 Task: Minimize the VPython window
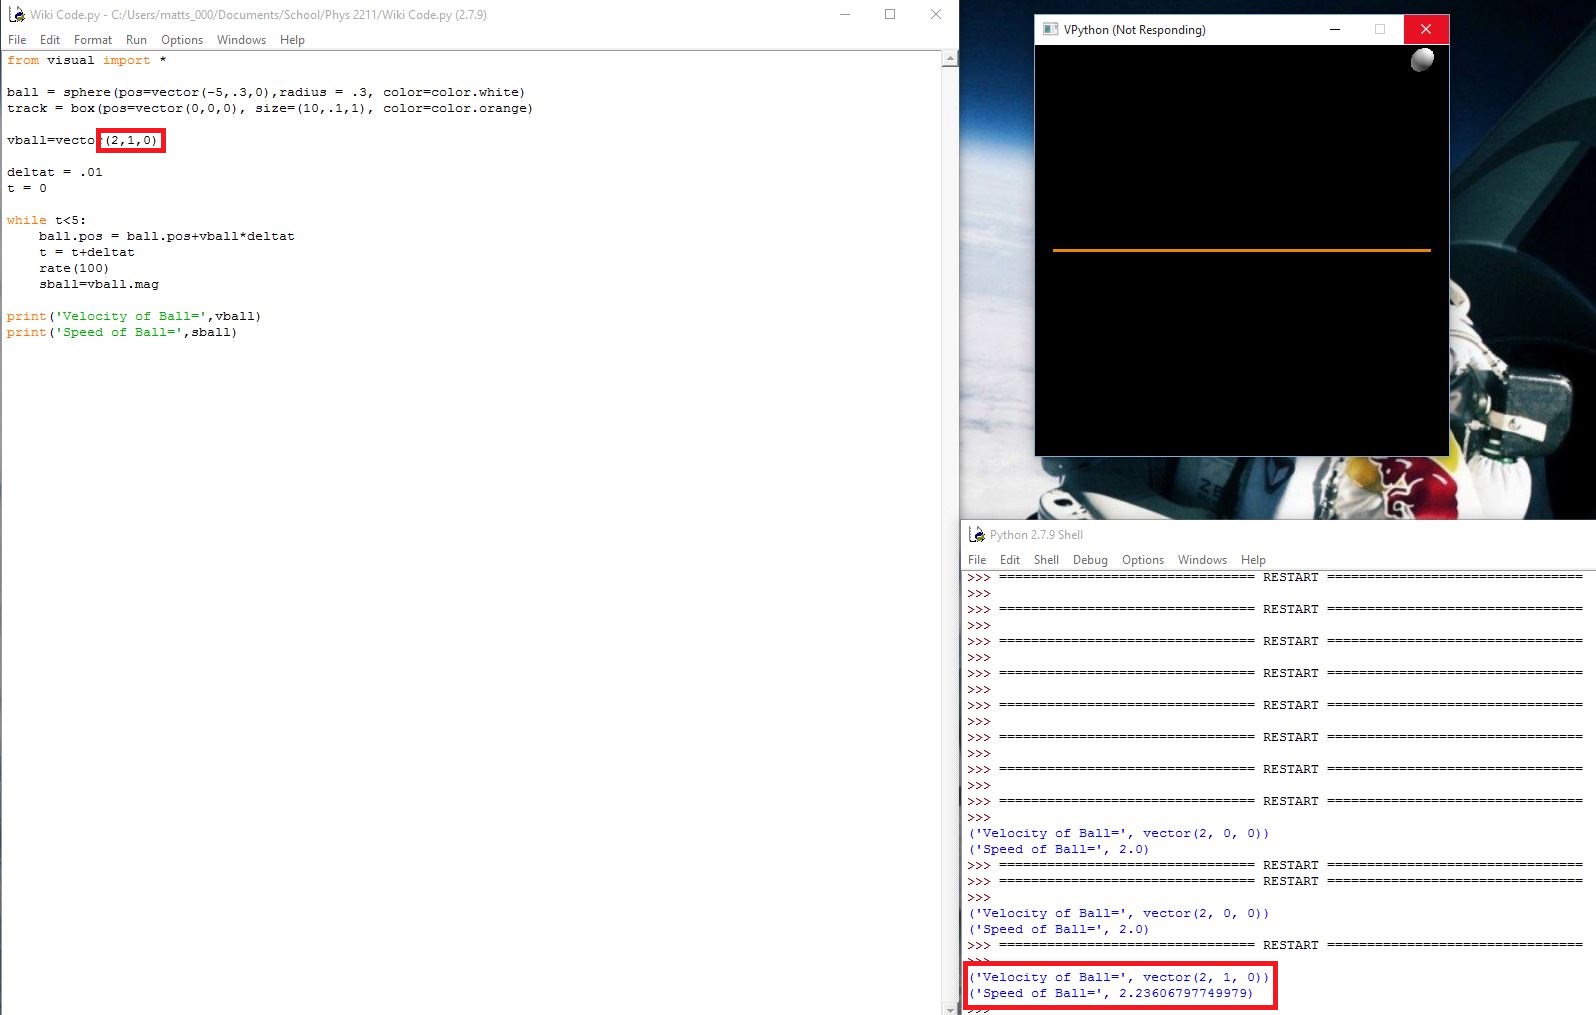(x=1334, y=30)
